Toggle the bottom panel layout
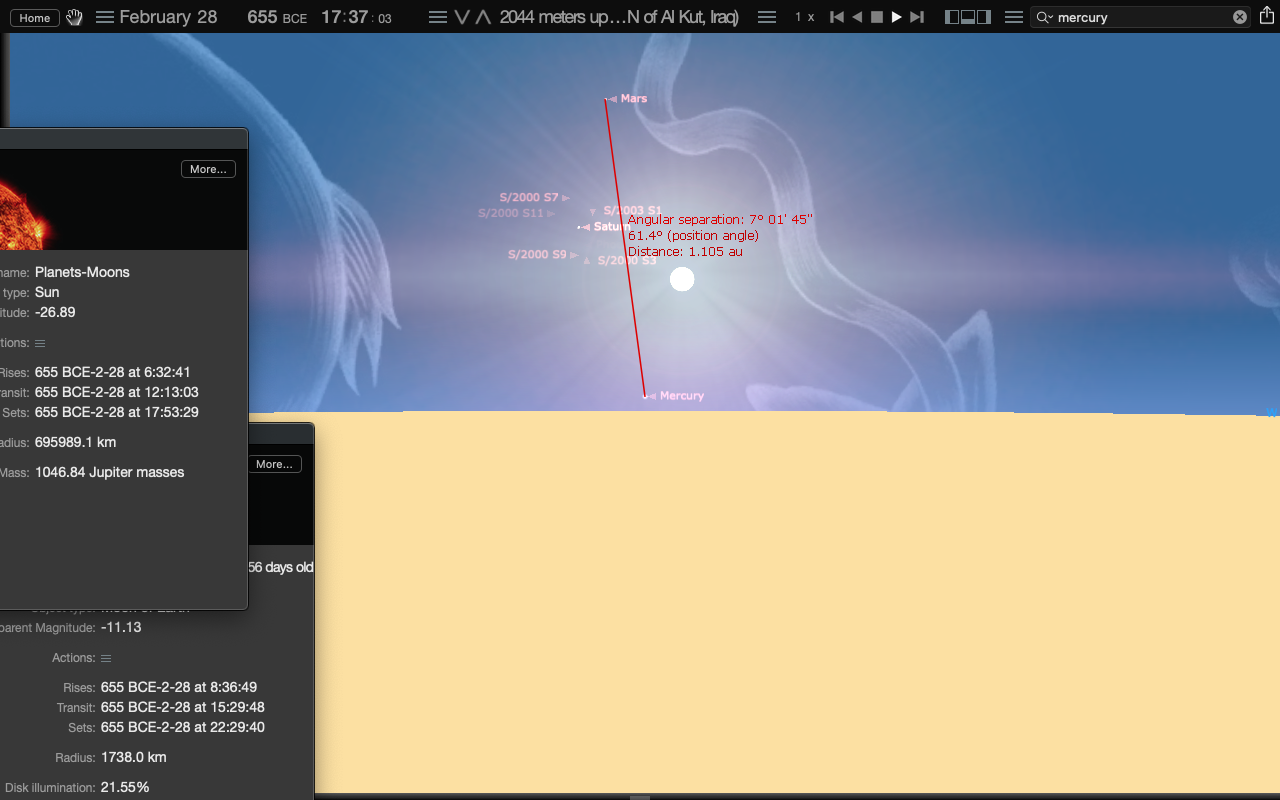The width and height of the screenshot is (1280, 800). tap(968, 17)
